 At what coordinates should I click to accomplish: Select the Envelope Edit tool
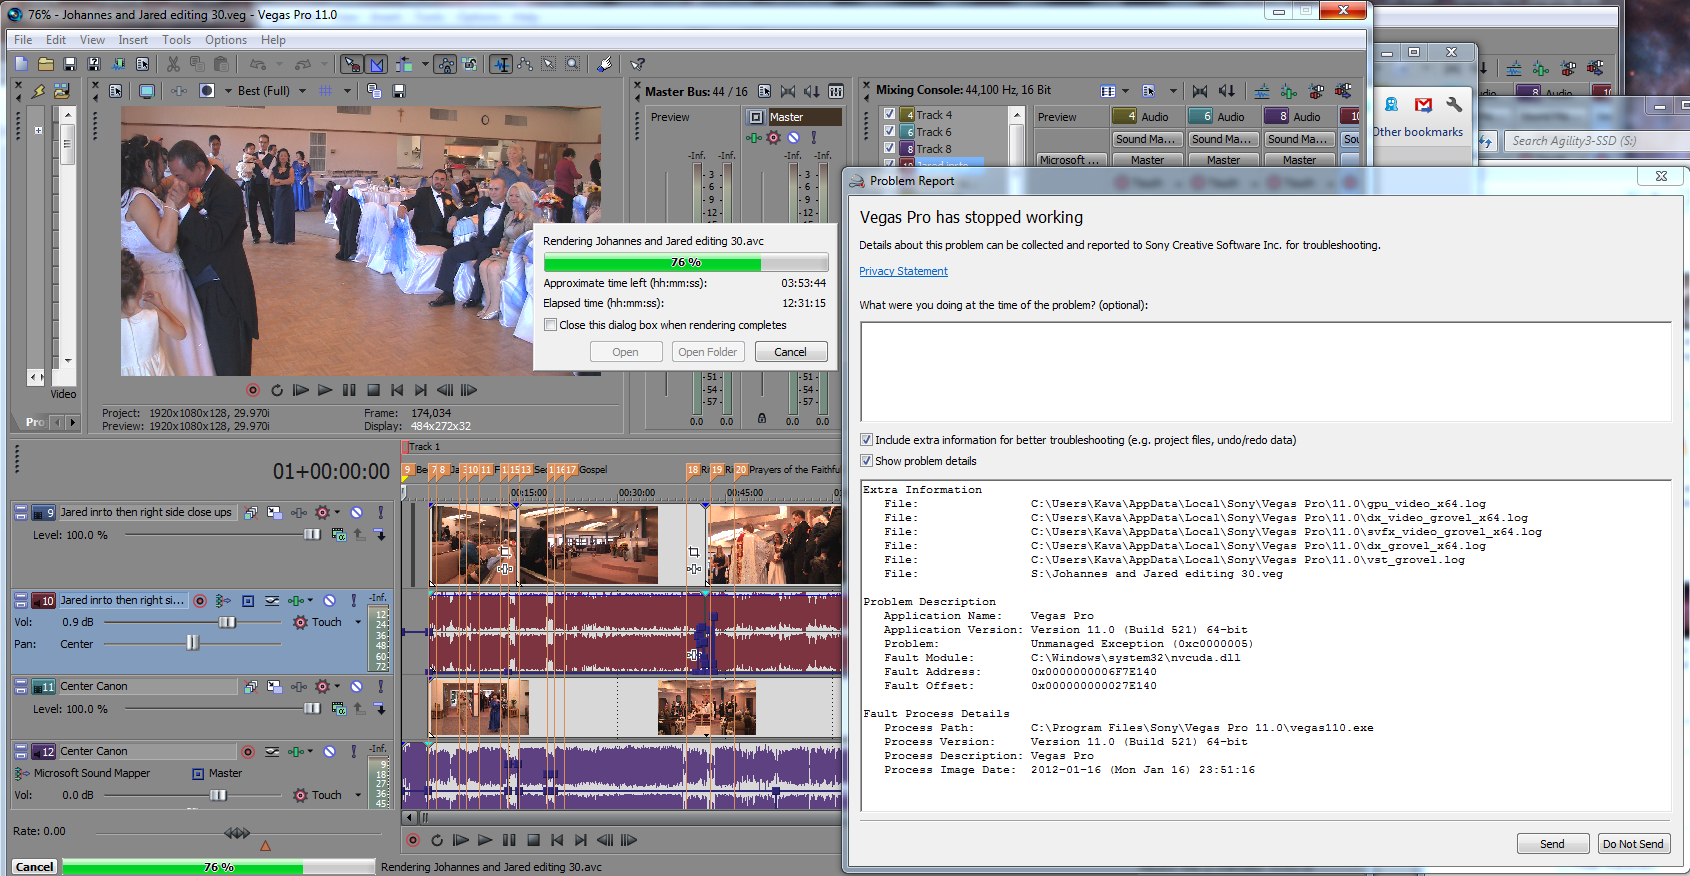(525, 64)
